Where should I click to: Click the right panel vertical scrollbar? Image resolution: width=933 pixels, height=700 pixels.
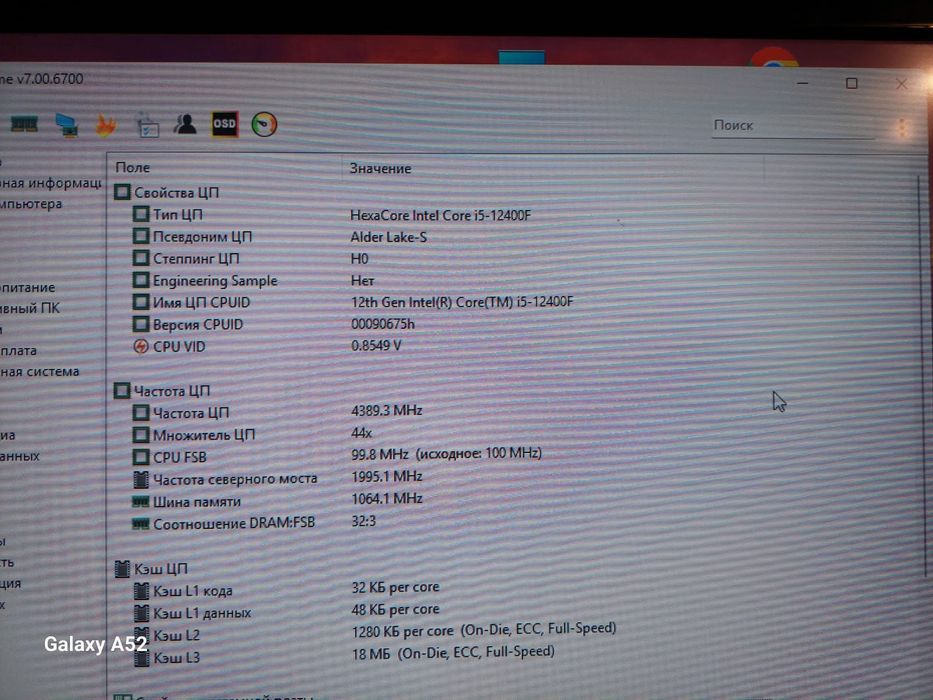pos(924,375)
